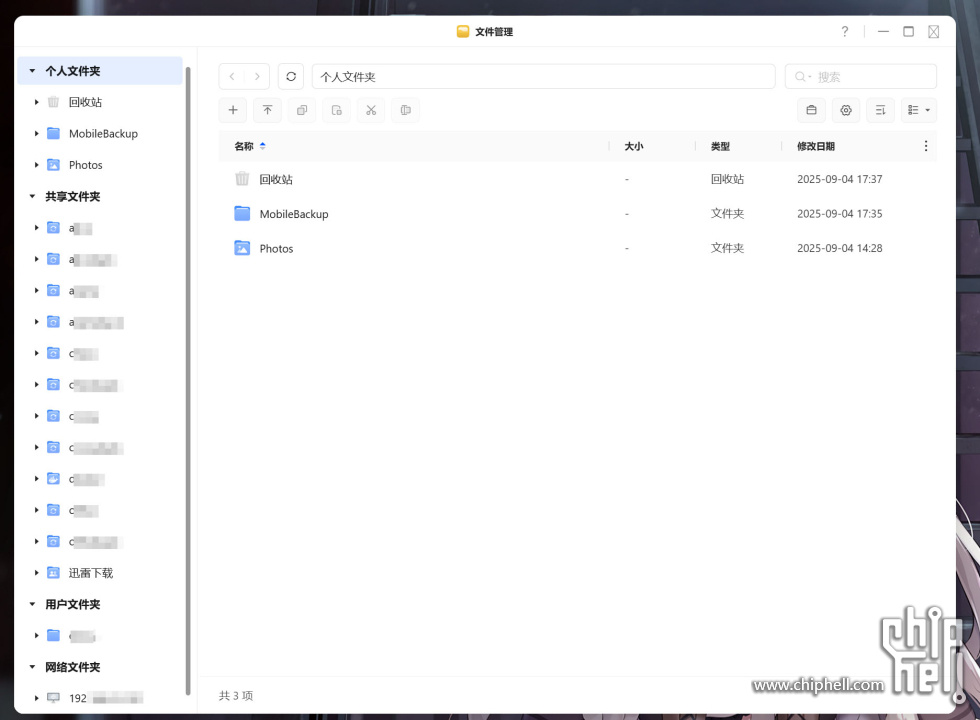Collapse the 网络文件夹 tree section
The width and height of the screenshot is (980, 720).
[x=32, y=667]
